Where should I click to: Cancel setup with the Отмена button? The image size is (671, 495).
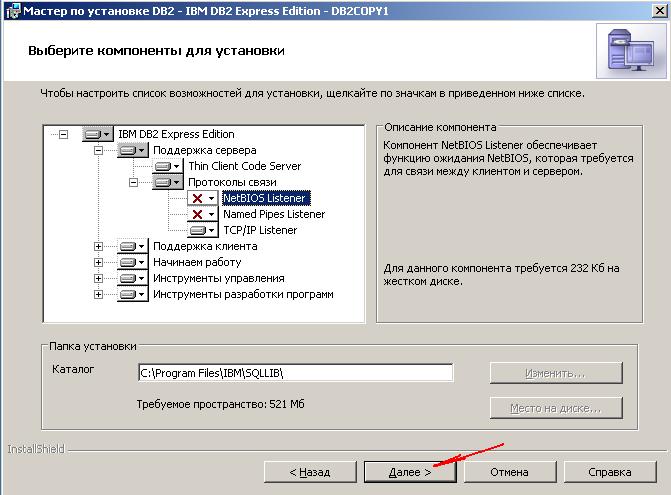click(x=510, y=472)
